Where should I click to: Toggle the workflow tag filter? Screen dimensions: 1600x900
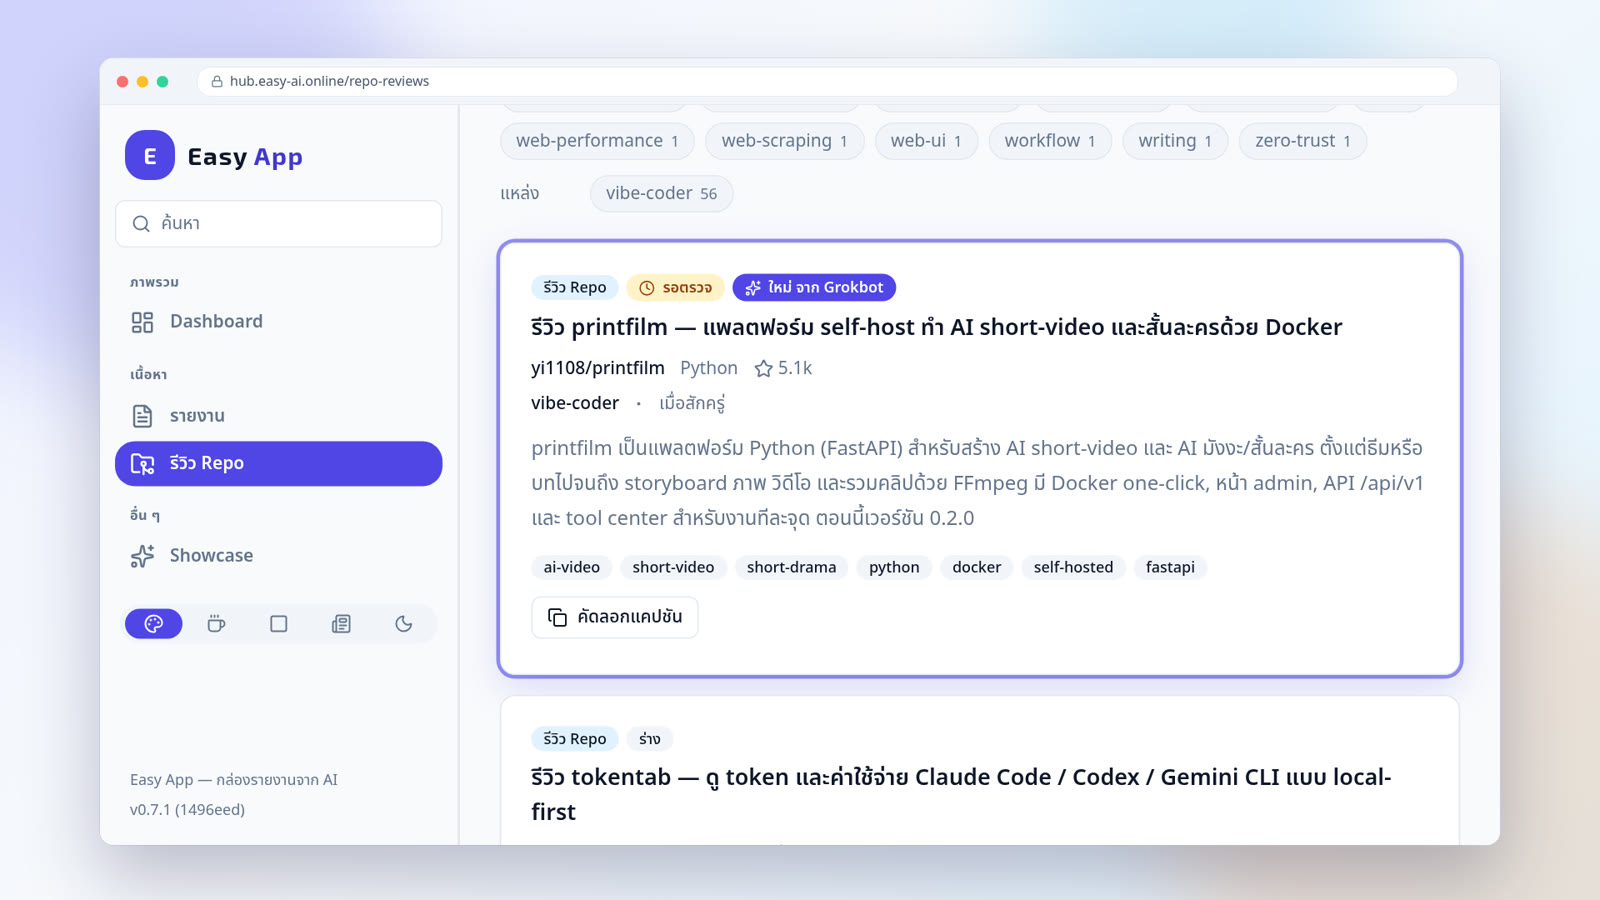pos(1050,141)
